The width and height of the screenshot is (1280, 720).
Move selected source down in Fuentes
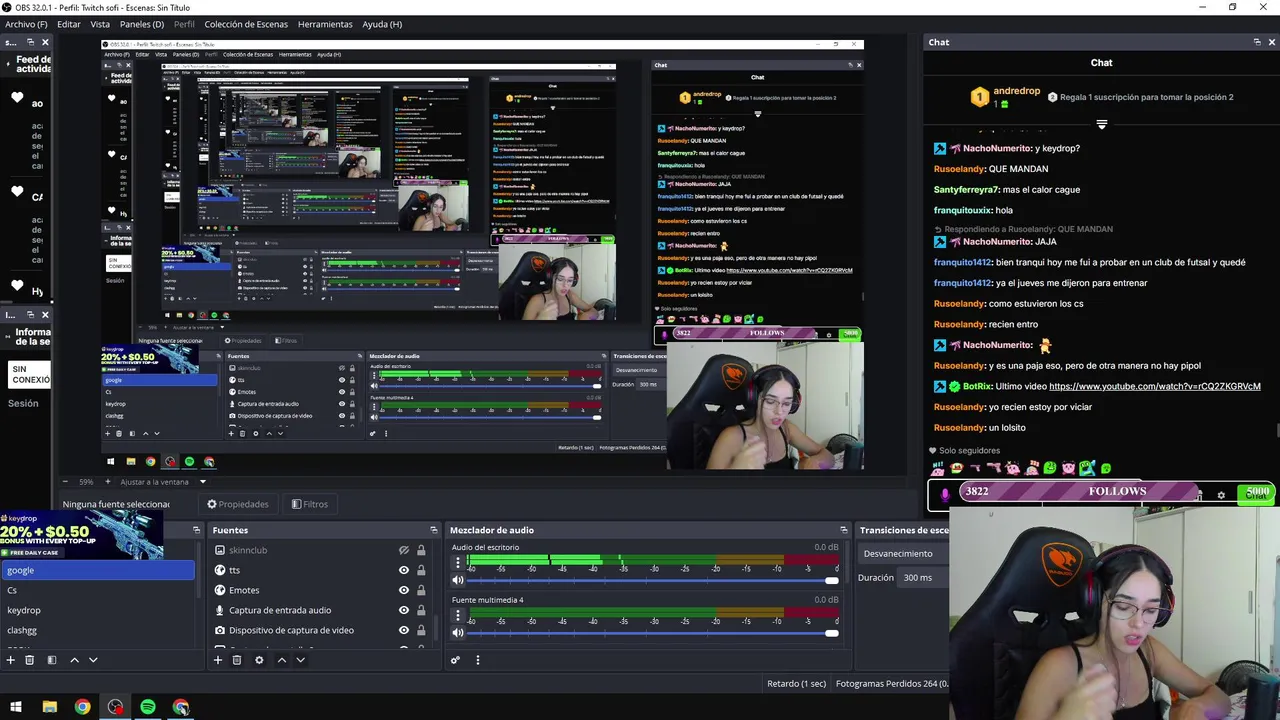pos(300,660)
